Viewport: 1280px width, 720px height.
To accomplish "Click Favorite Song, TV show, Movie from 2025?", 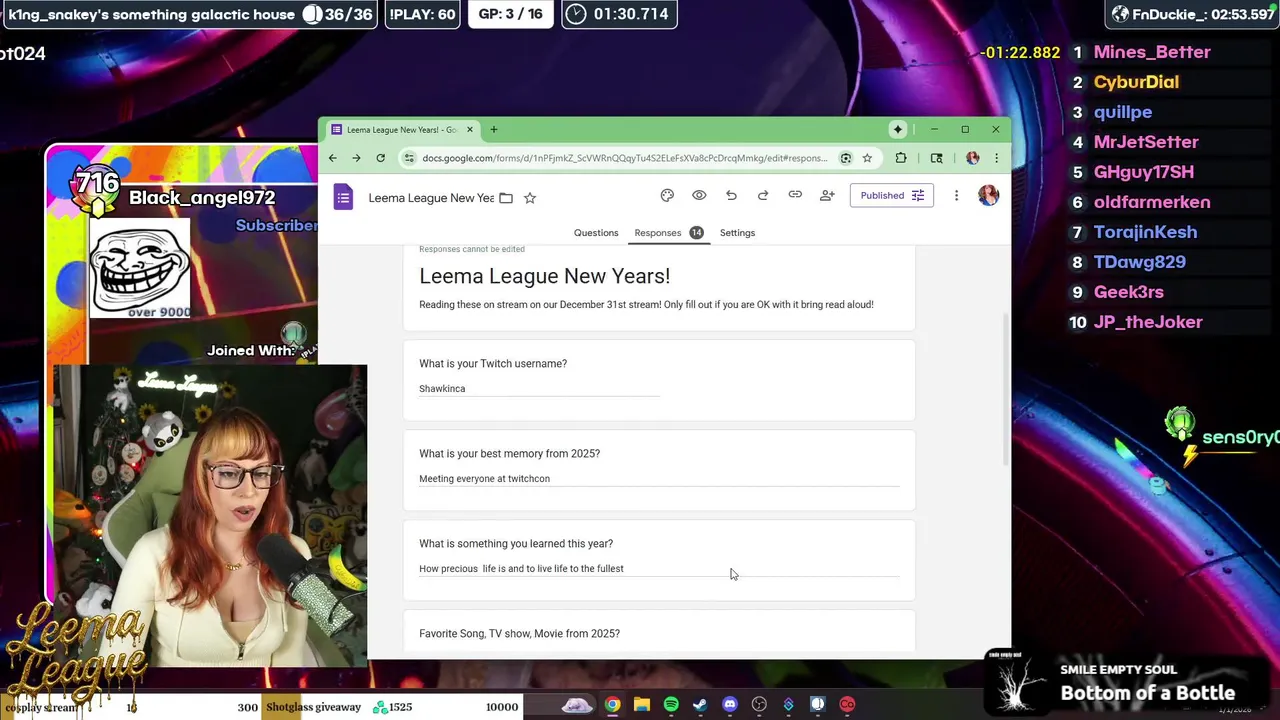I will coord(519,633).
